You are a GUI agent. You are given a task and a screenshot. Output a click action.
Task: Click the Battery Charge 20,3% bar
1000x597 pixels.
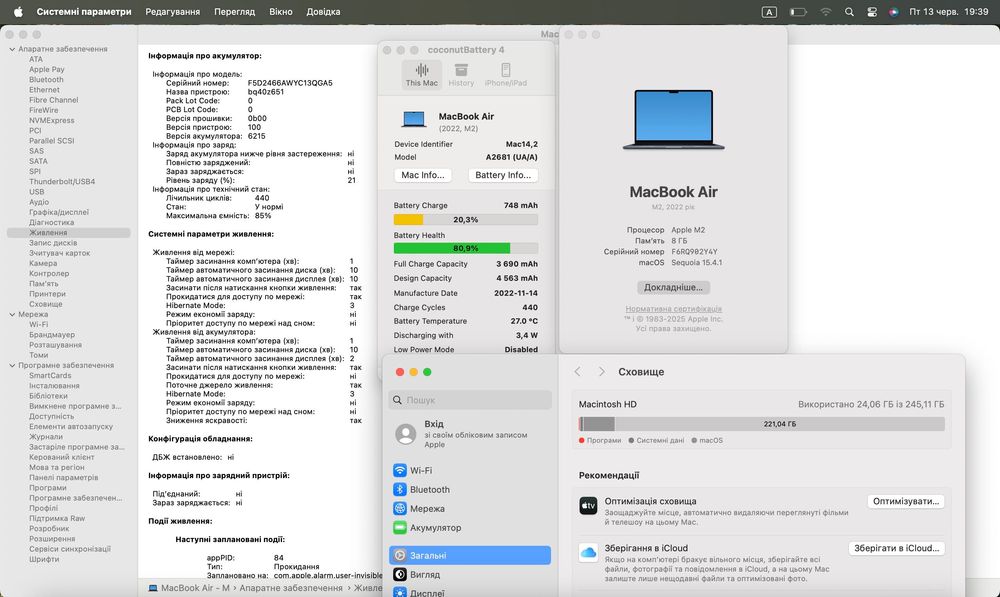(x=466, y=219)
